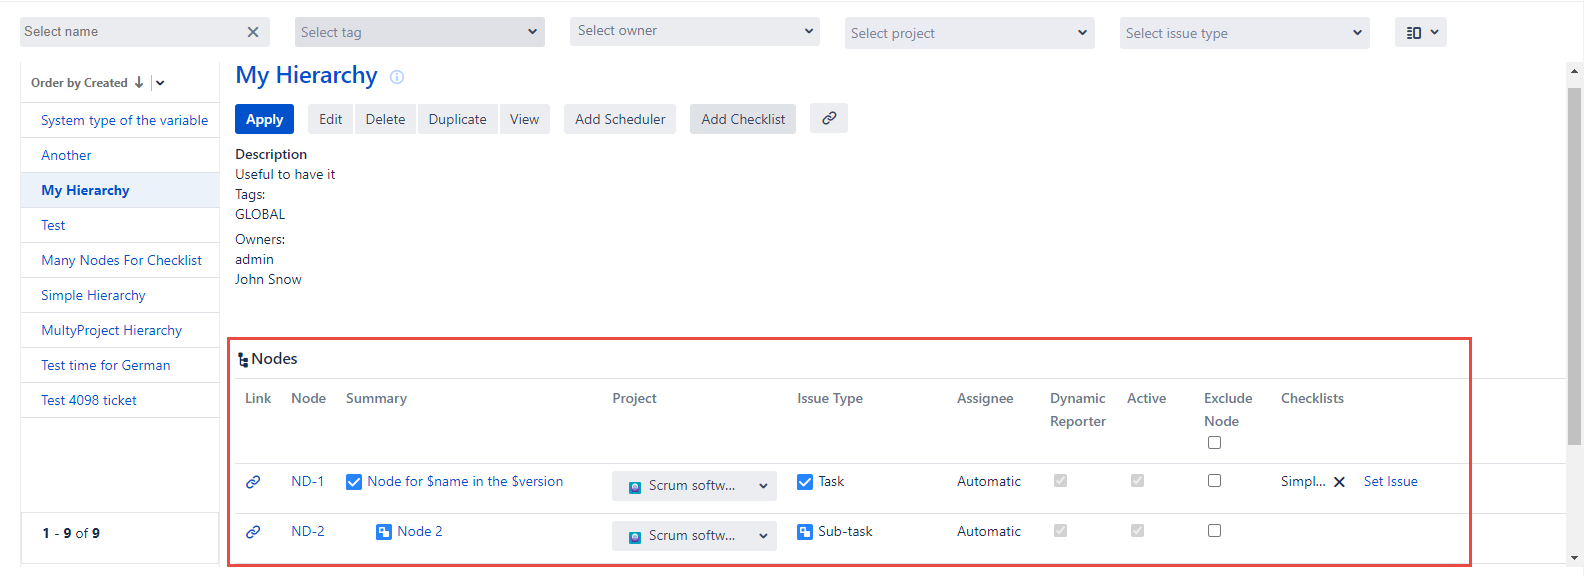Select Simple Hierarchy in the template list
1584x576 pixels.
point(93,295)
